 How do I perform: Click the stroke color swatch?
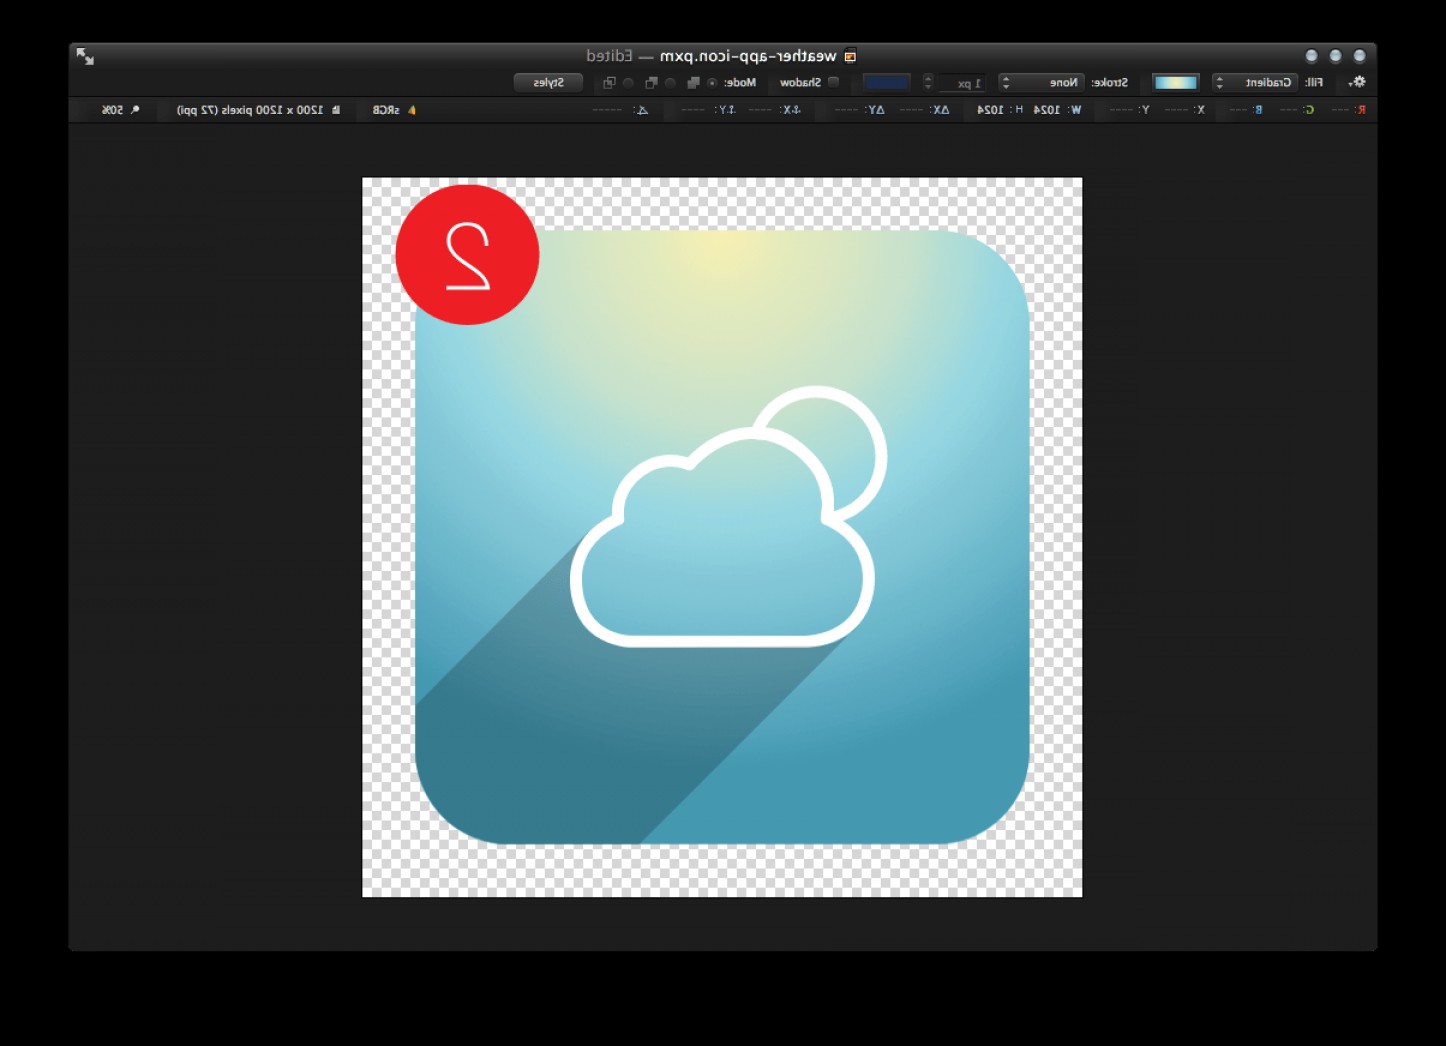coord(885,83)
